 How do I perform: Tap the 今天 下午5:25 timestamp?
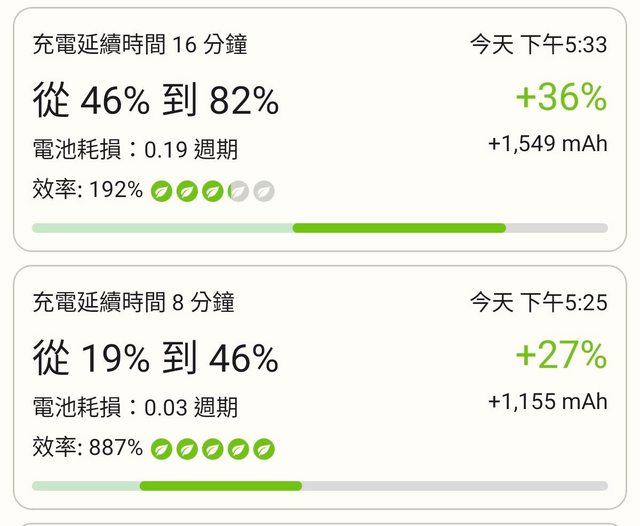pos(539,303)
